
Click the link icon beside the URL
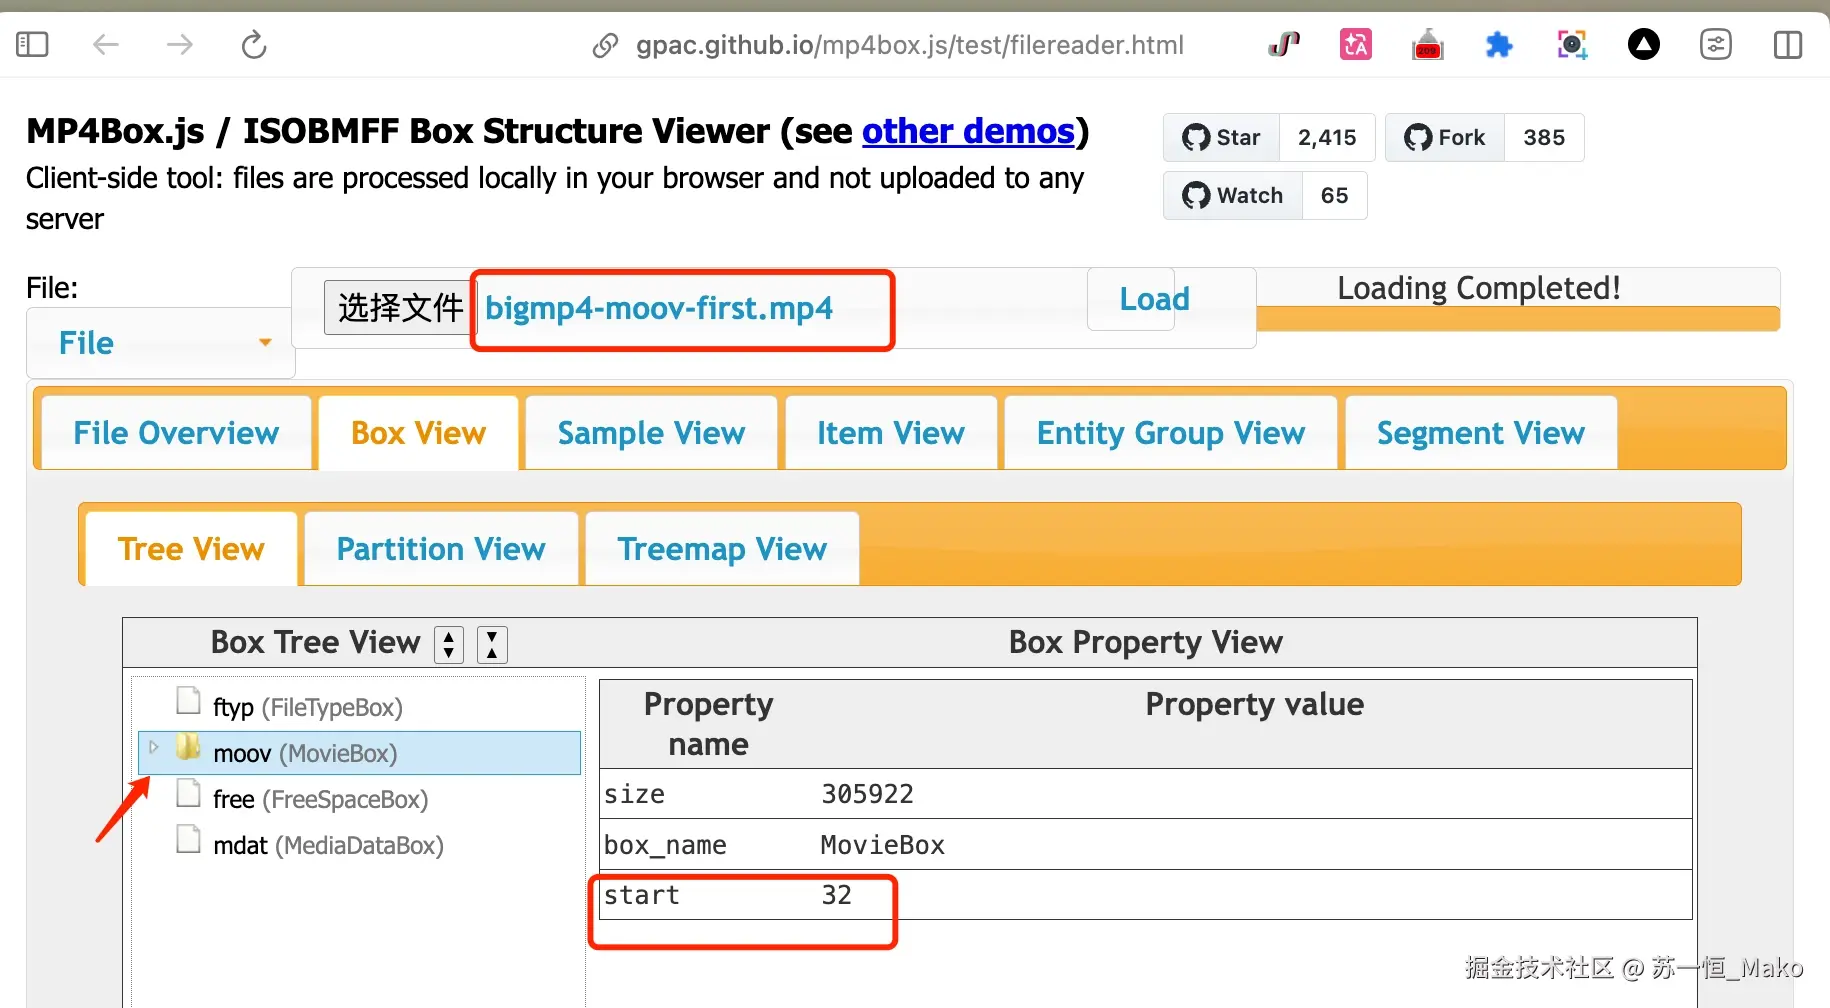tap(605, 45)
